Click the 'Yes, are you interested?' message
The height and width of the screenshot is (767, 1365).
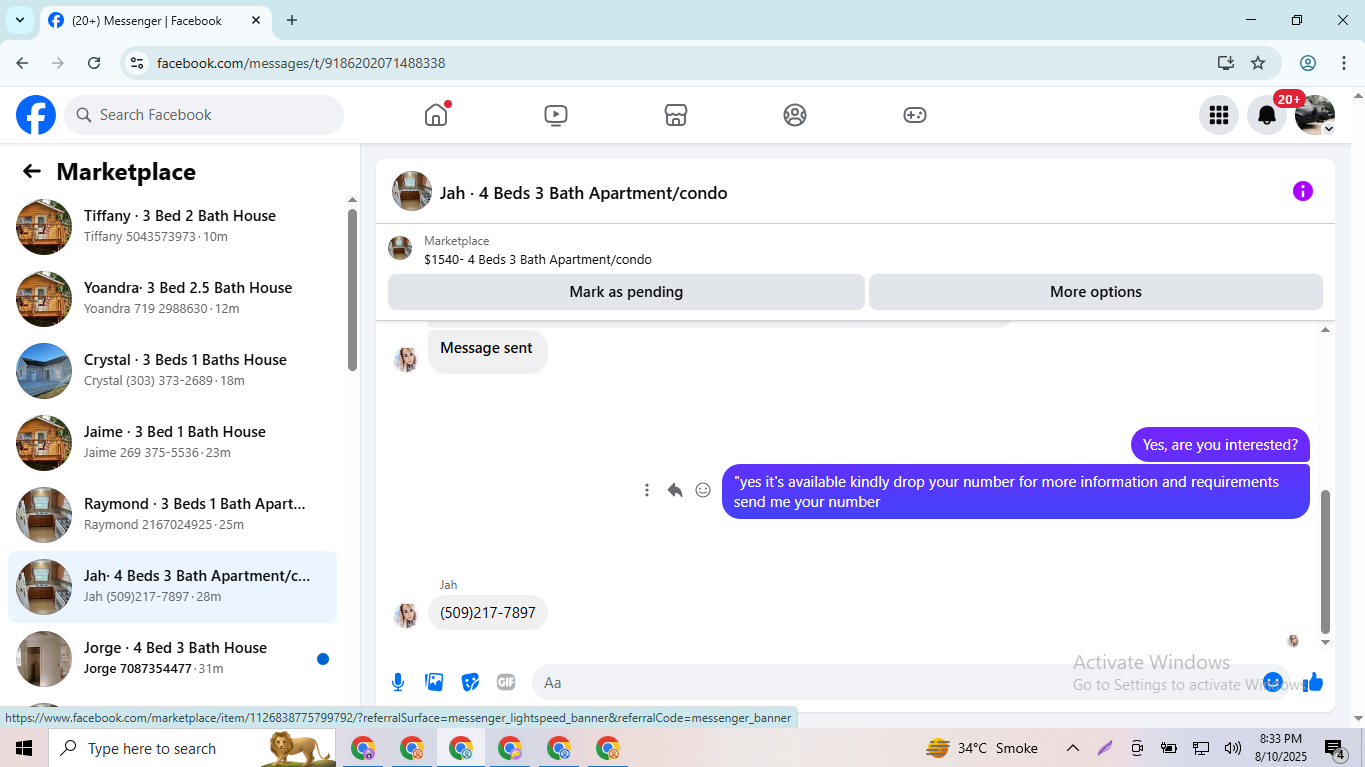coord(1220,445)
